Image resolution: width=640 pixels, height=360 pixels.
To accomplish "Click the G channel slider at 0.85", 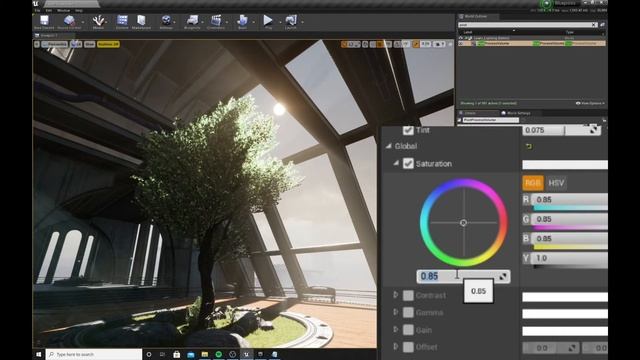I will tap(570, 219).
